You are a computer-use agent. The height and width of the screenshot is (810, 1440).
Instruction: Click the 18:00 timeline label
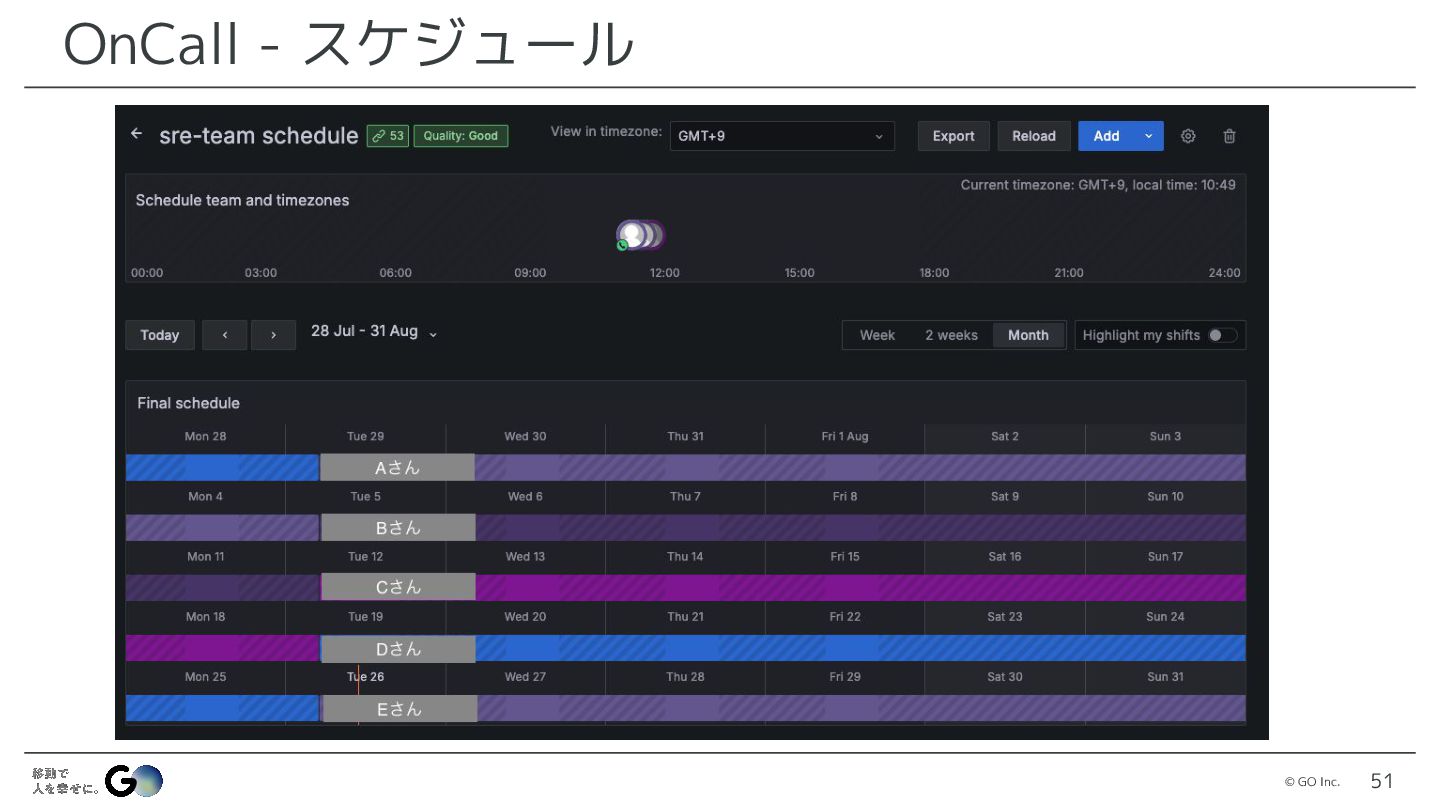pyautogui.click(x=934, y=273)
